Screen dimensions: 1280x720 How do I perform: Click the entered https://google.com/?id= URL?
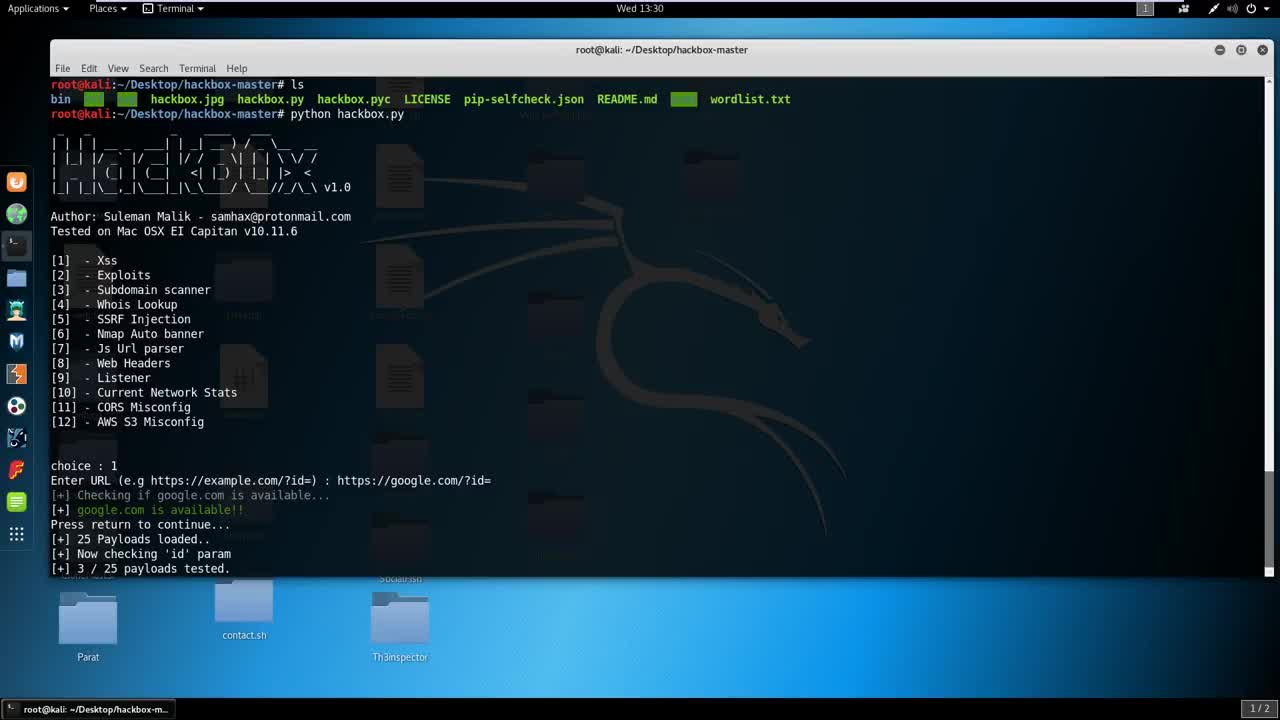414,481
